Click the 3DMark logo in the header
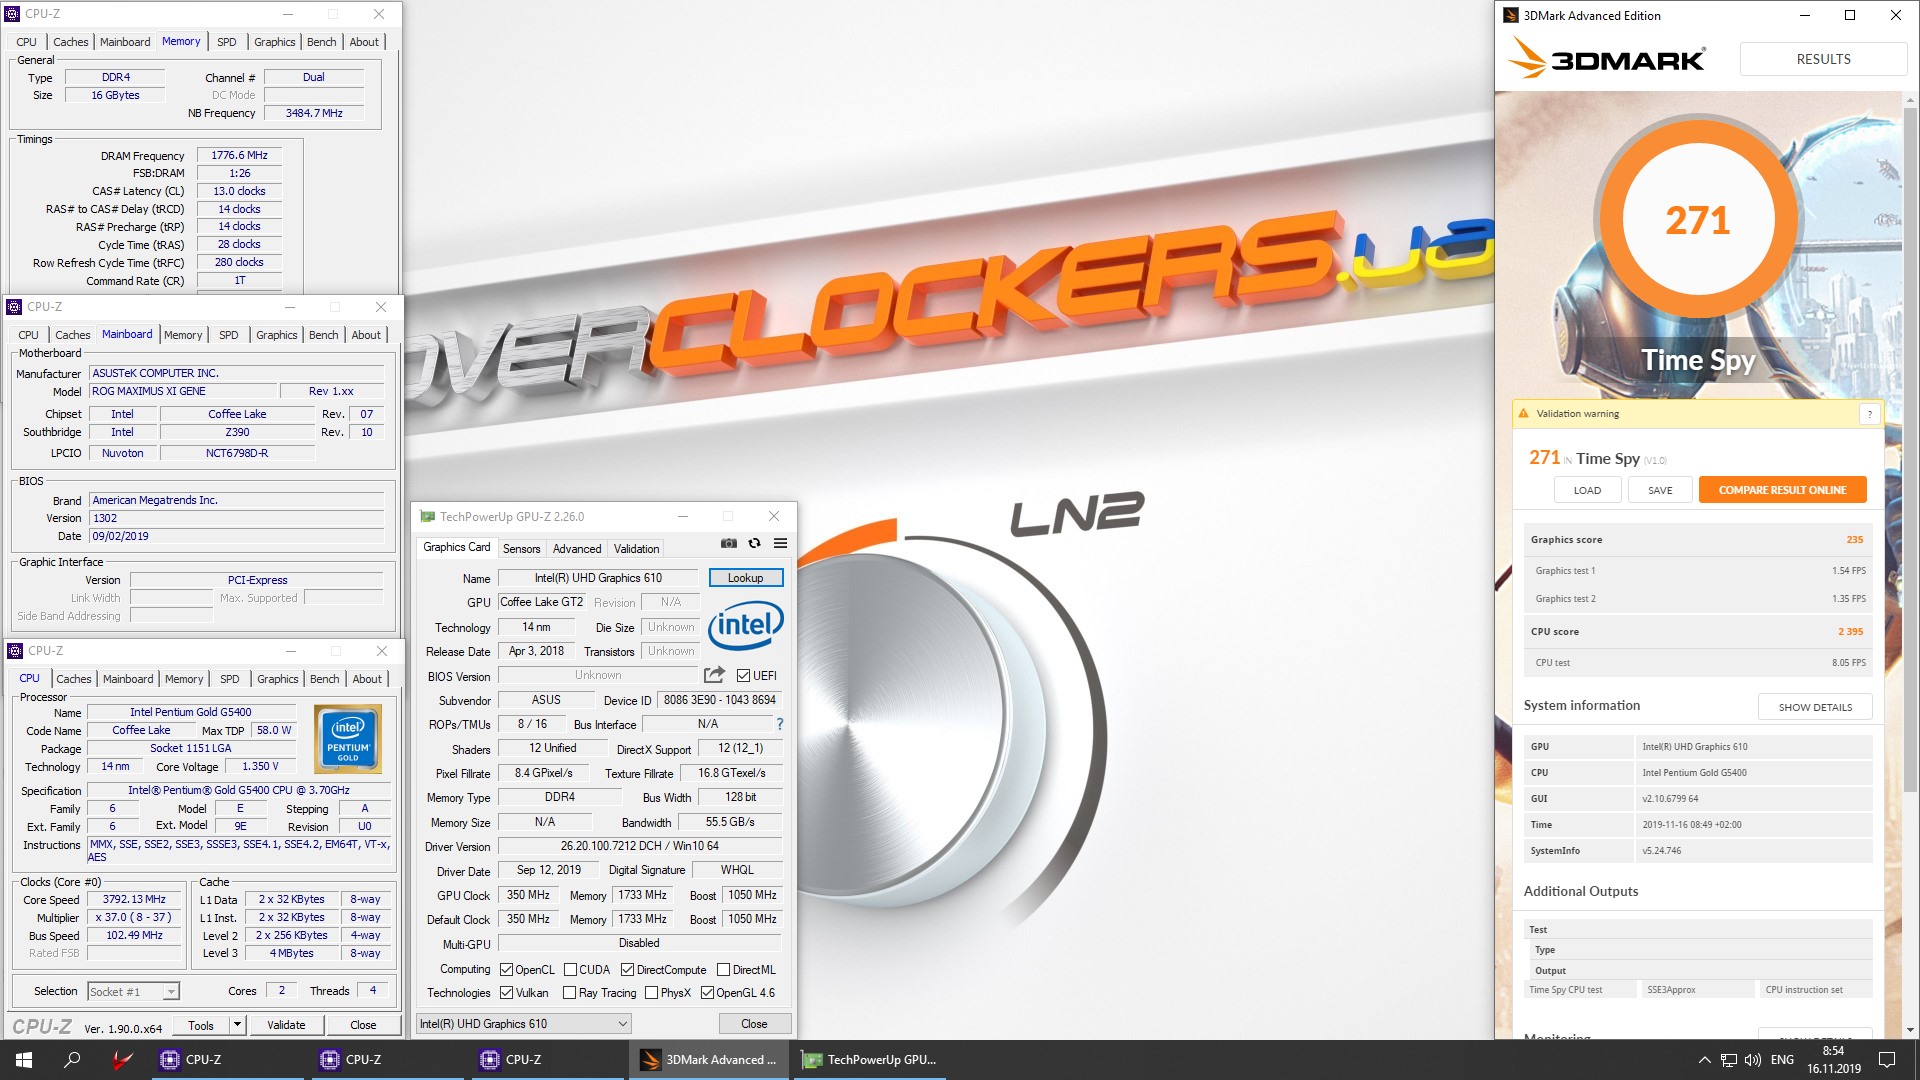The height and width of the screenshot is (1080, 1920). [1607, 58]
